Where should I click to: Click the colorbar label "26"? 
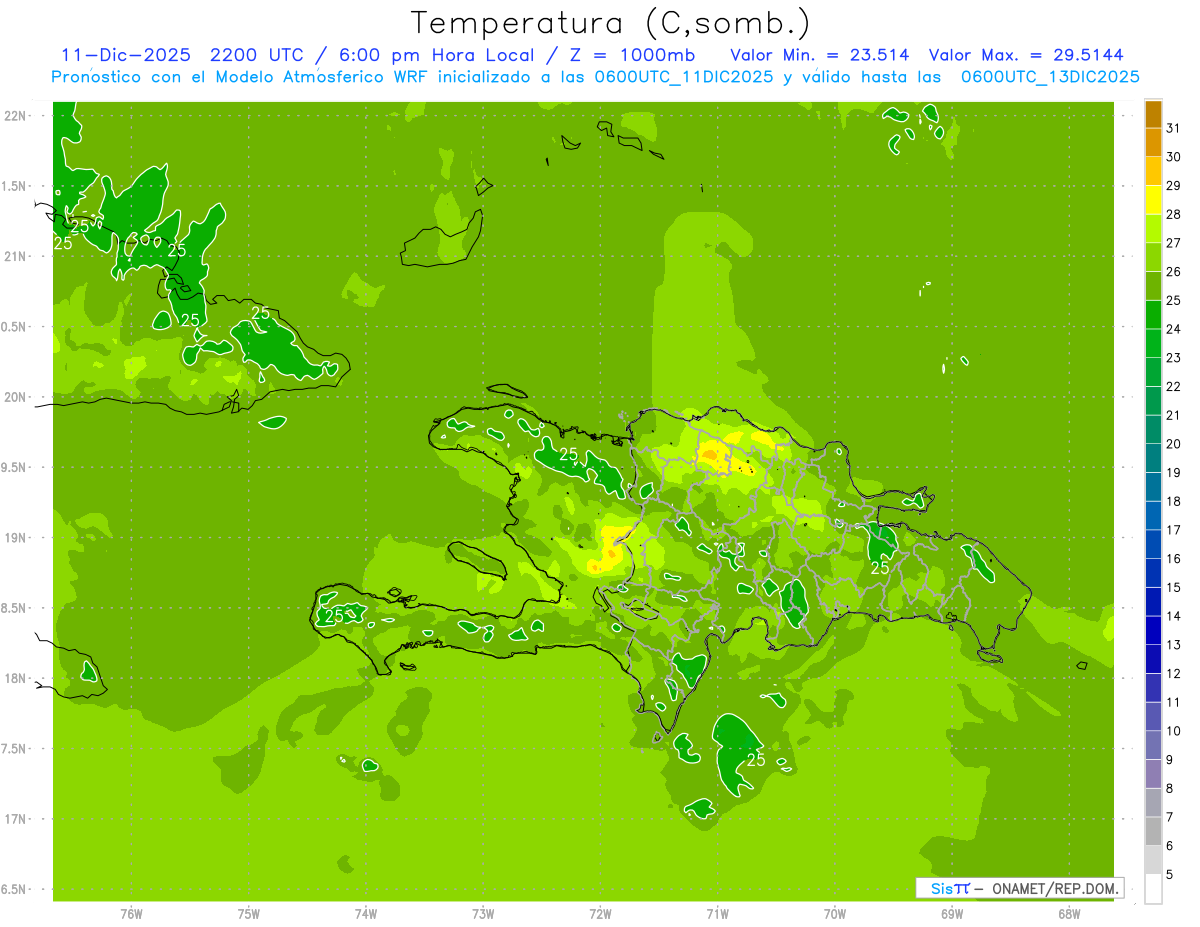(x=1173, y=271)
